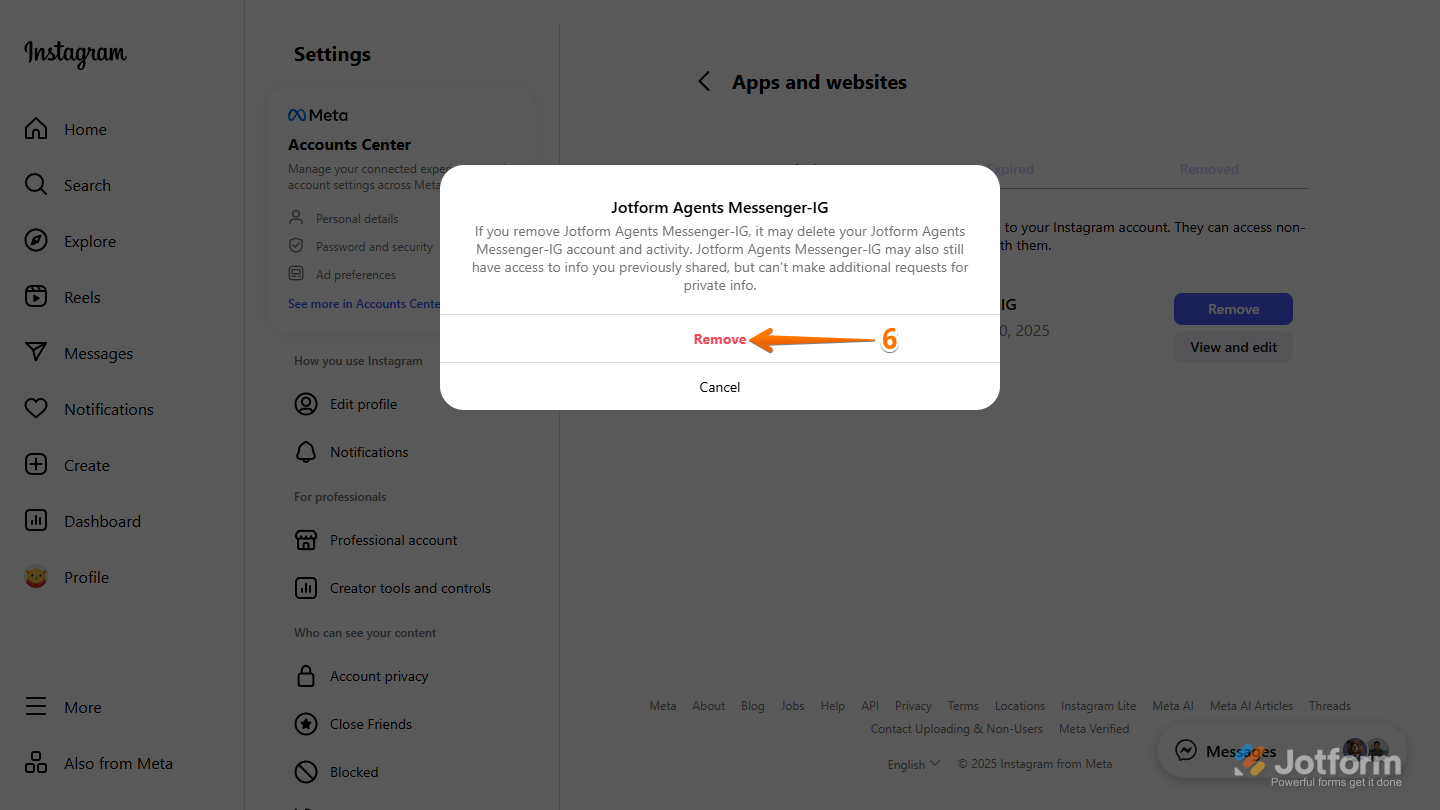Open Creator tools and controls label
This screenshot has height=810, width=1440.
[411, 588]
